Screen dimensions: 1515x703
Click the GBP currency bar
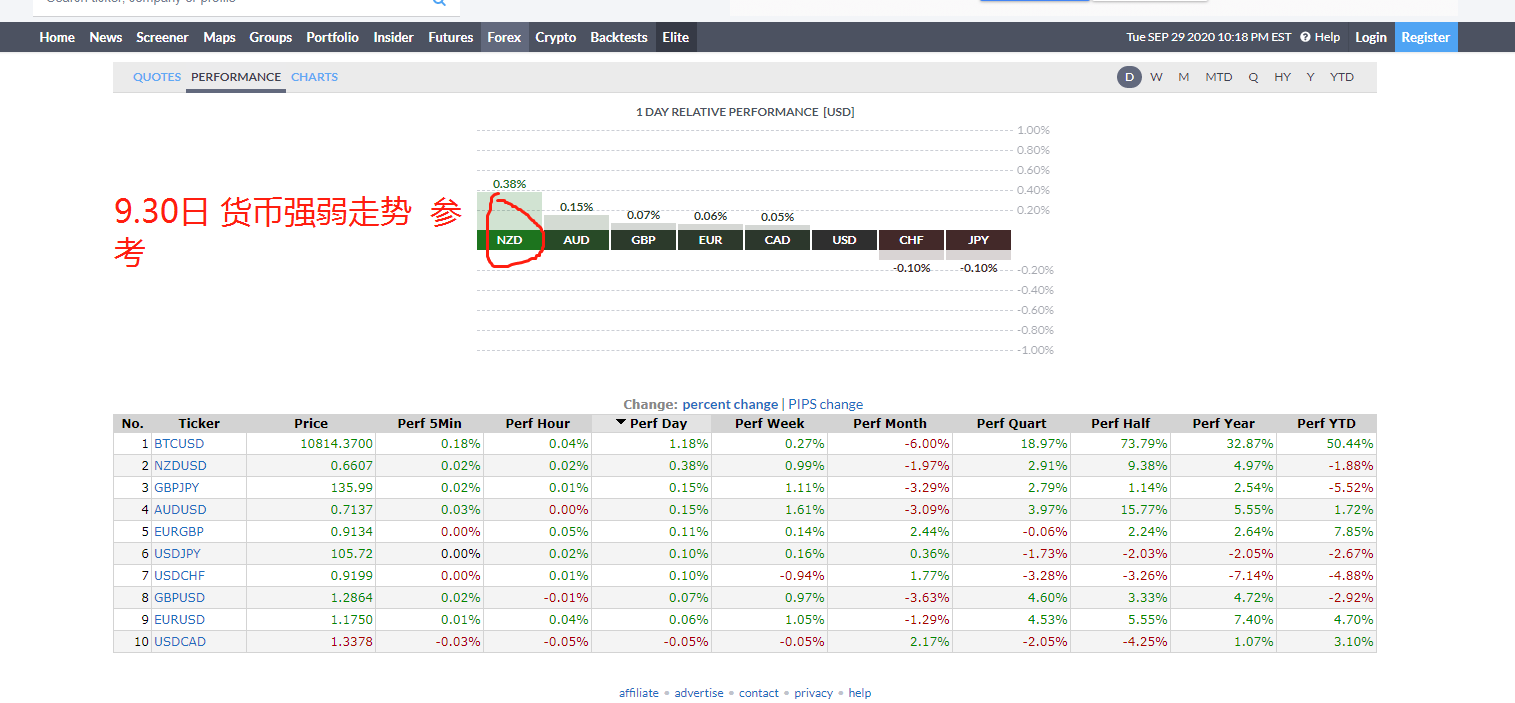(644, 240)
